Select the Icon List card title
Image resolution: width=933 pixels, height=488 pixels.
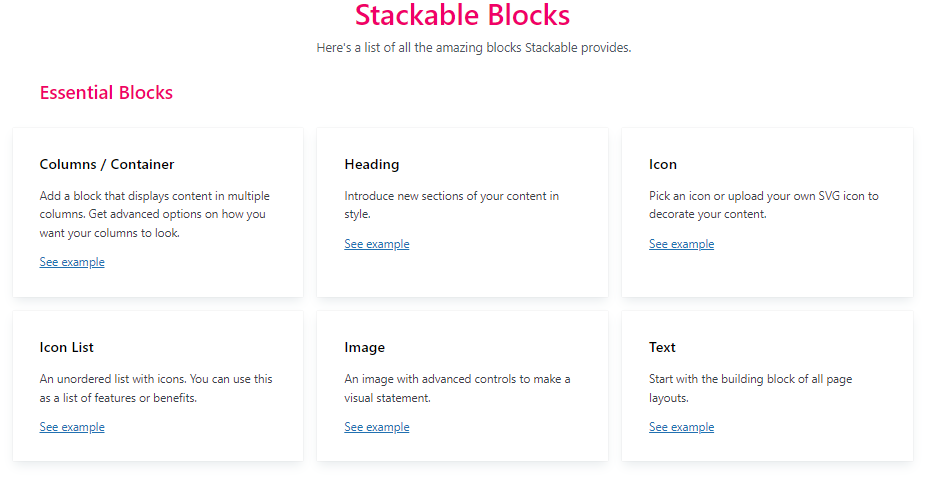(67, 347)
